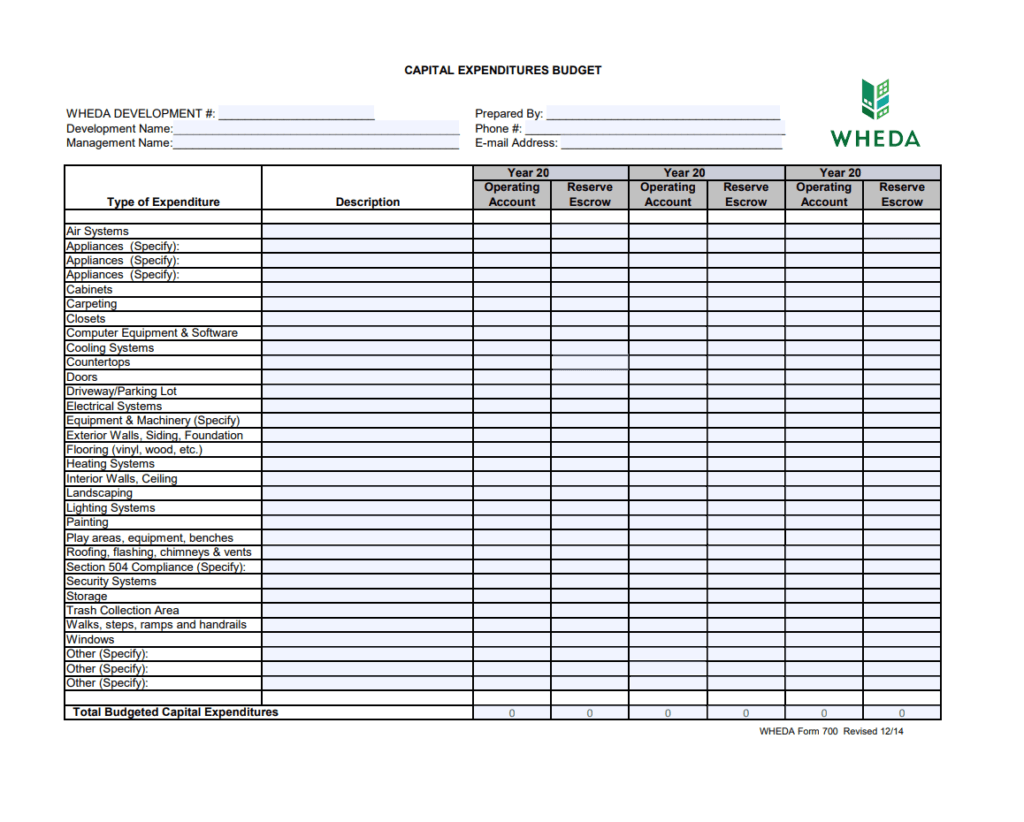Select the E-mail Address field
Screen dimensions: 1024x822
point(670,143)
